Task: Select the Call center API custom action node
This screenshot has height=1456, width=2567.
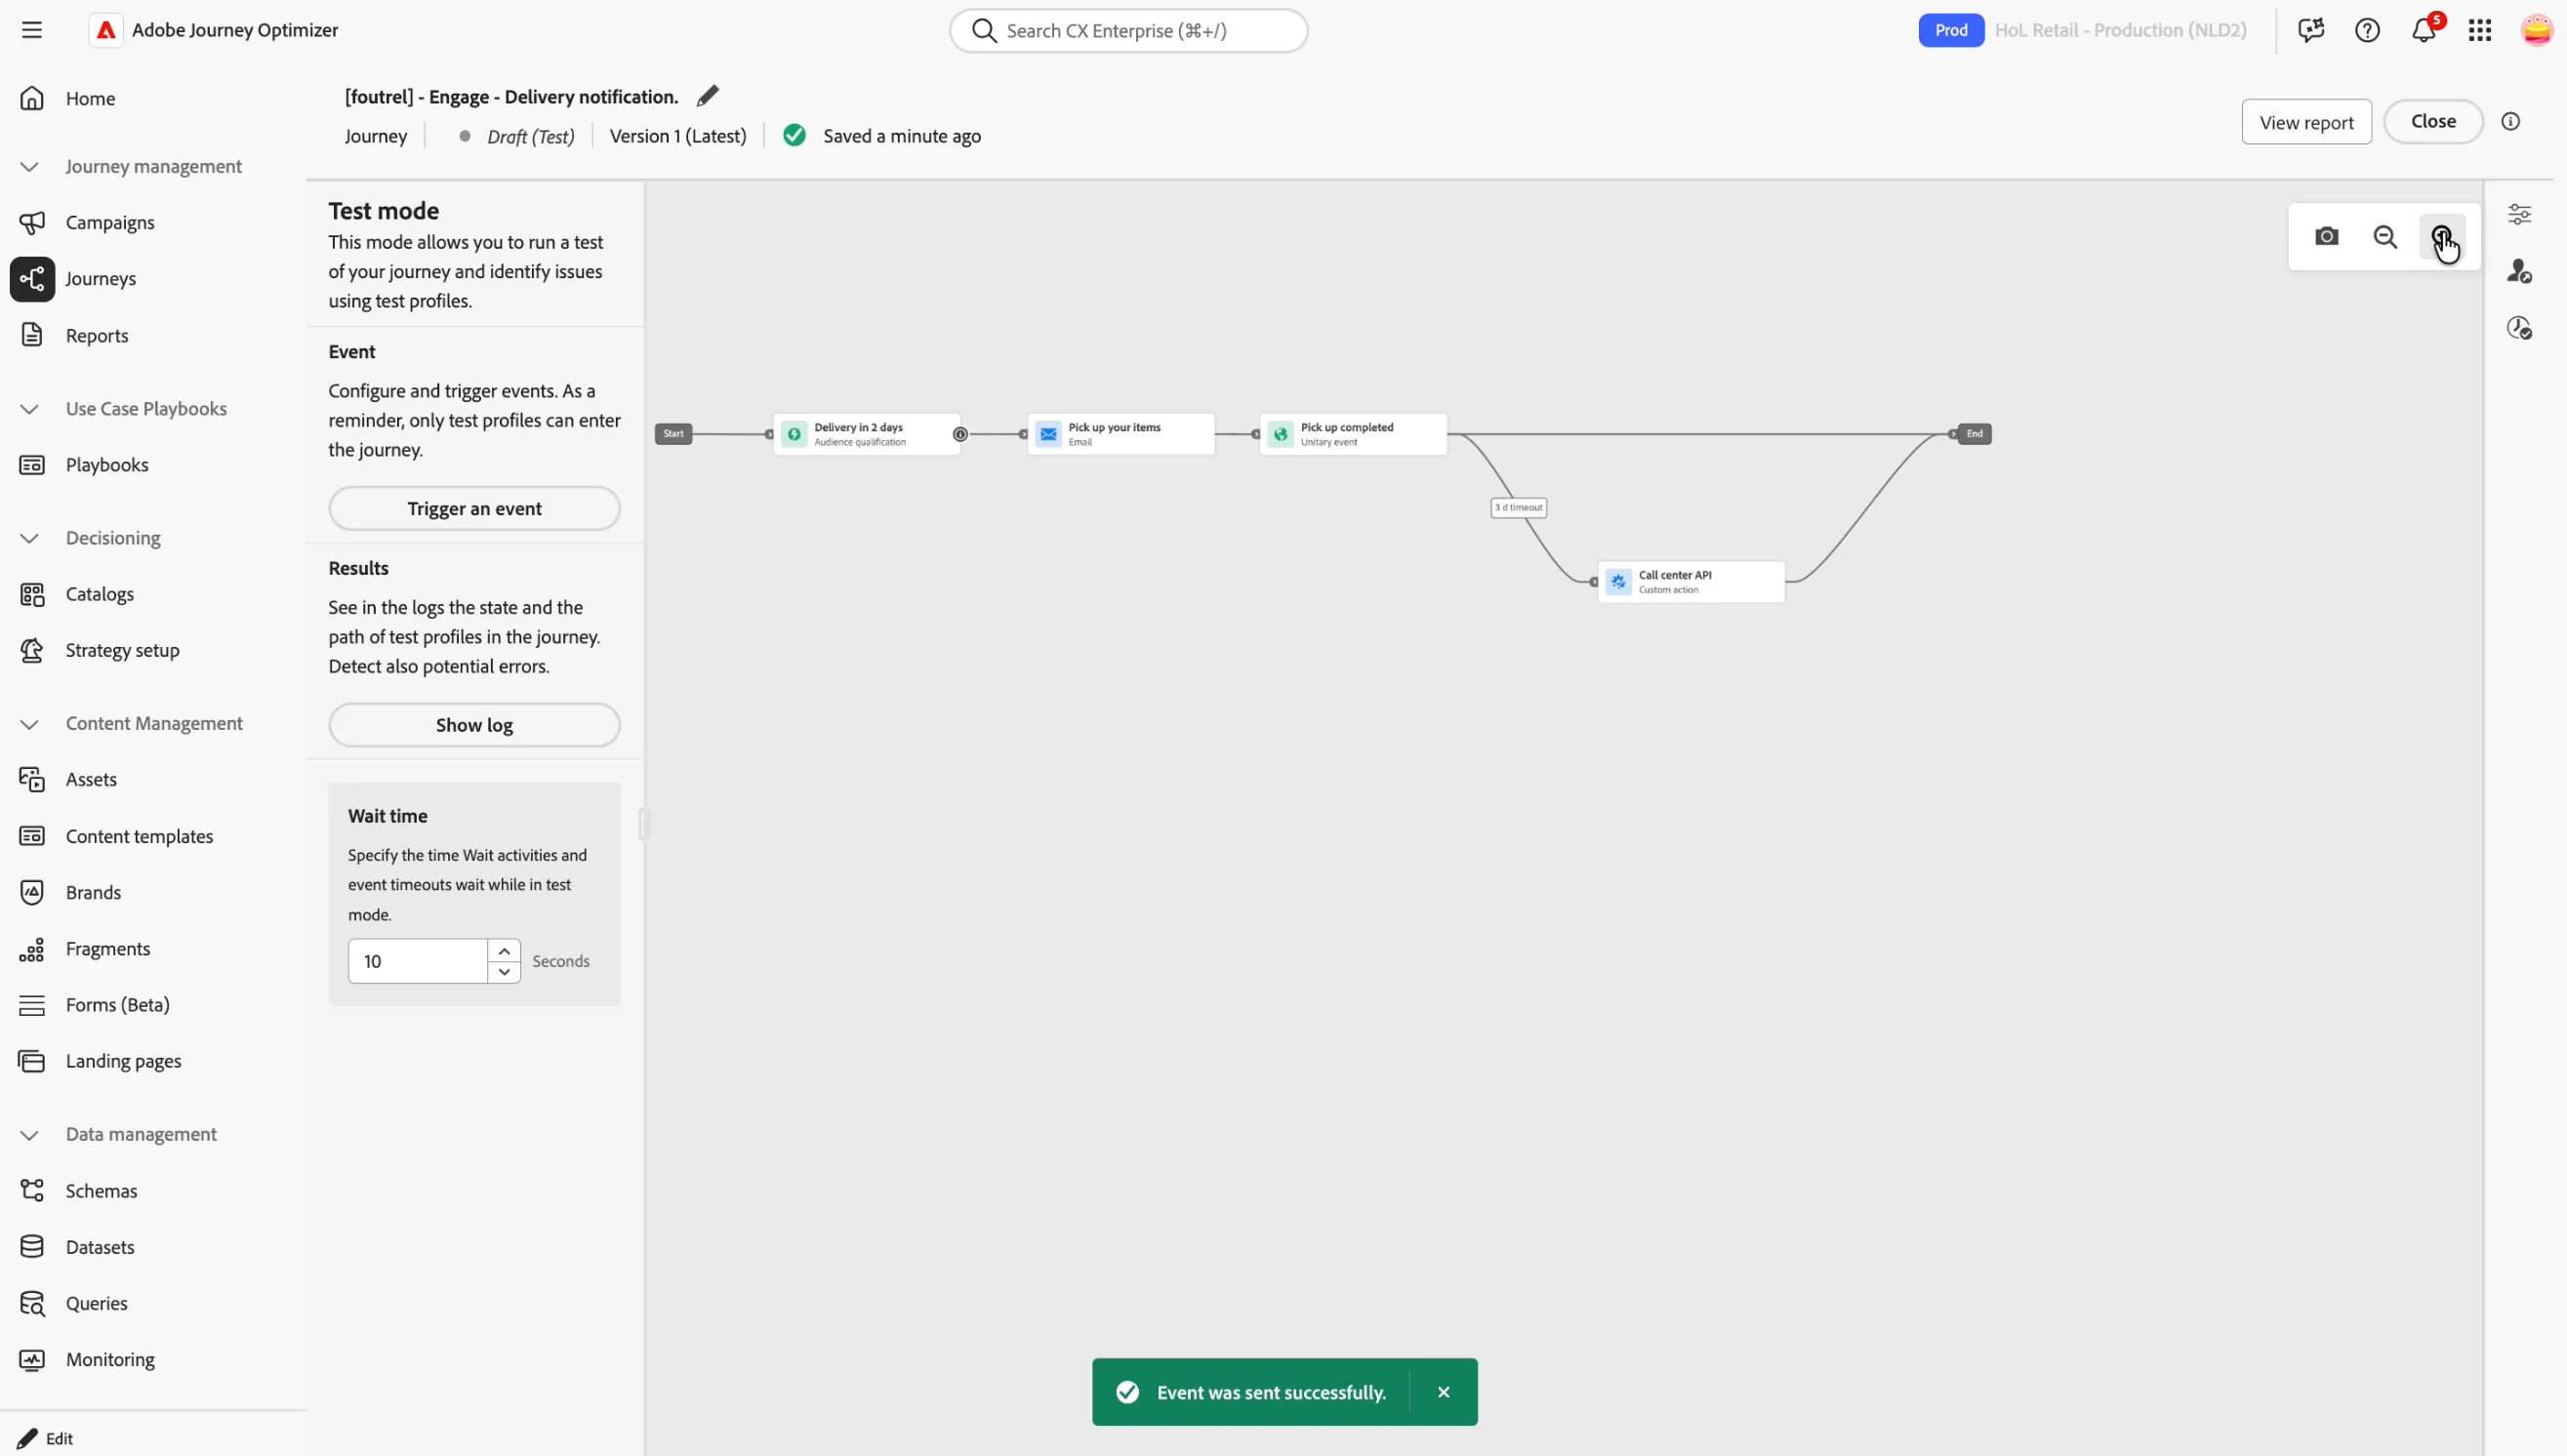Action: pos(1691,582)
